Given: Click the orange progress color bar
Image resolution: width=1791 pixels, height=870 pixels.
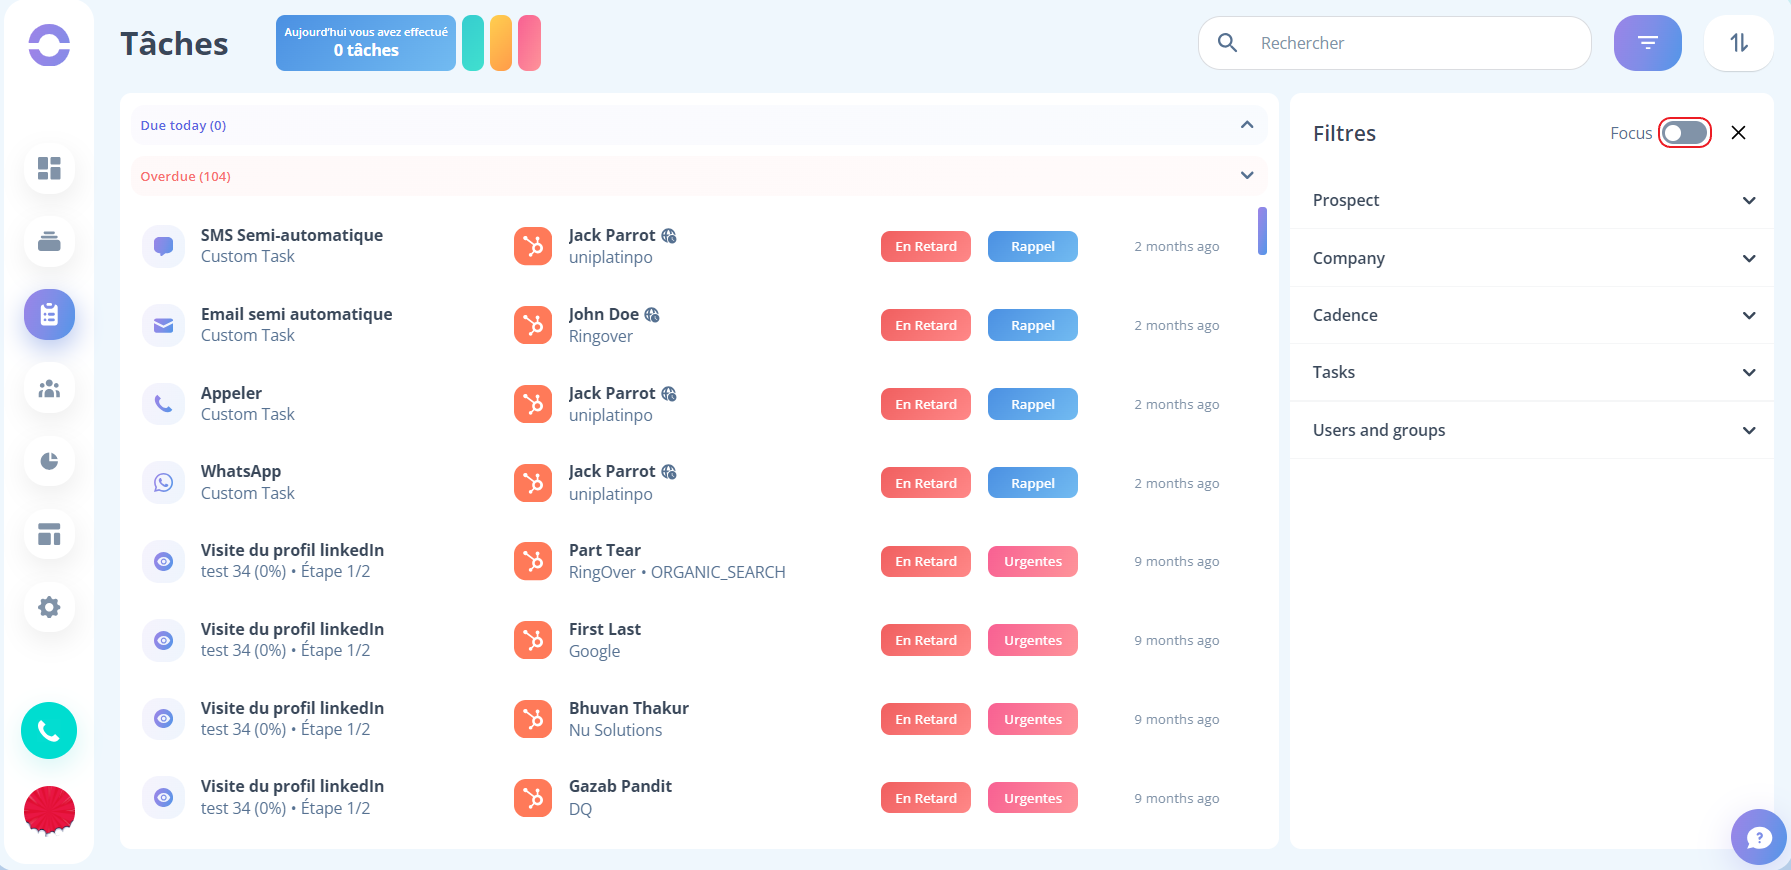Looking at the screenshot, I should 501,43.
